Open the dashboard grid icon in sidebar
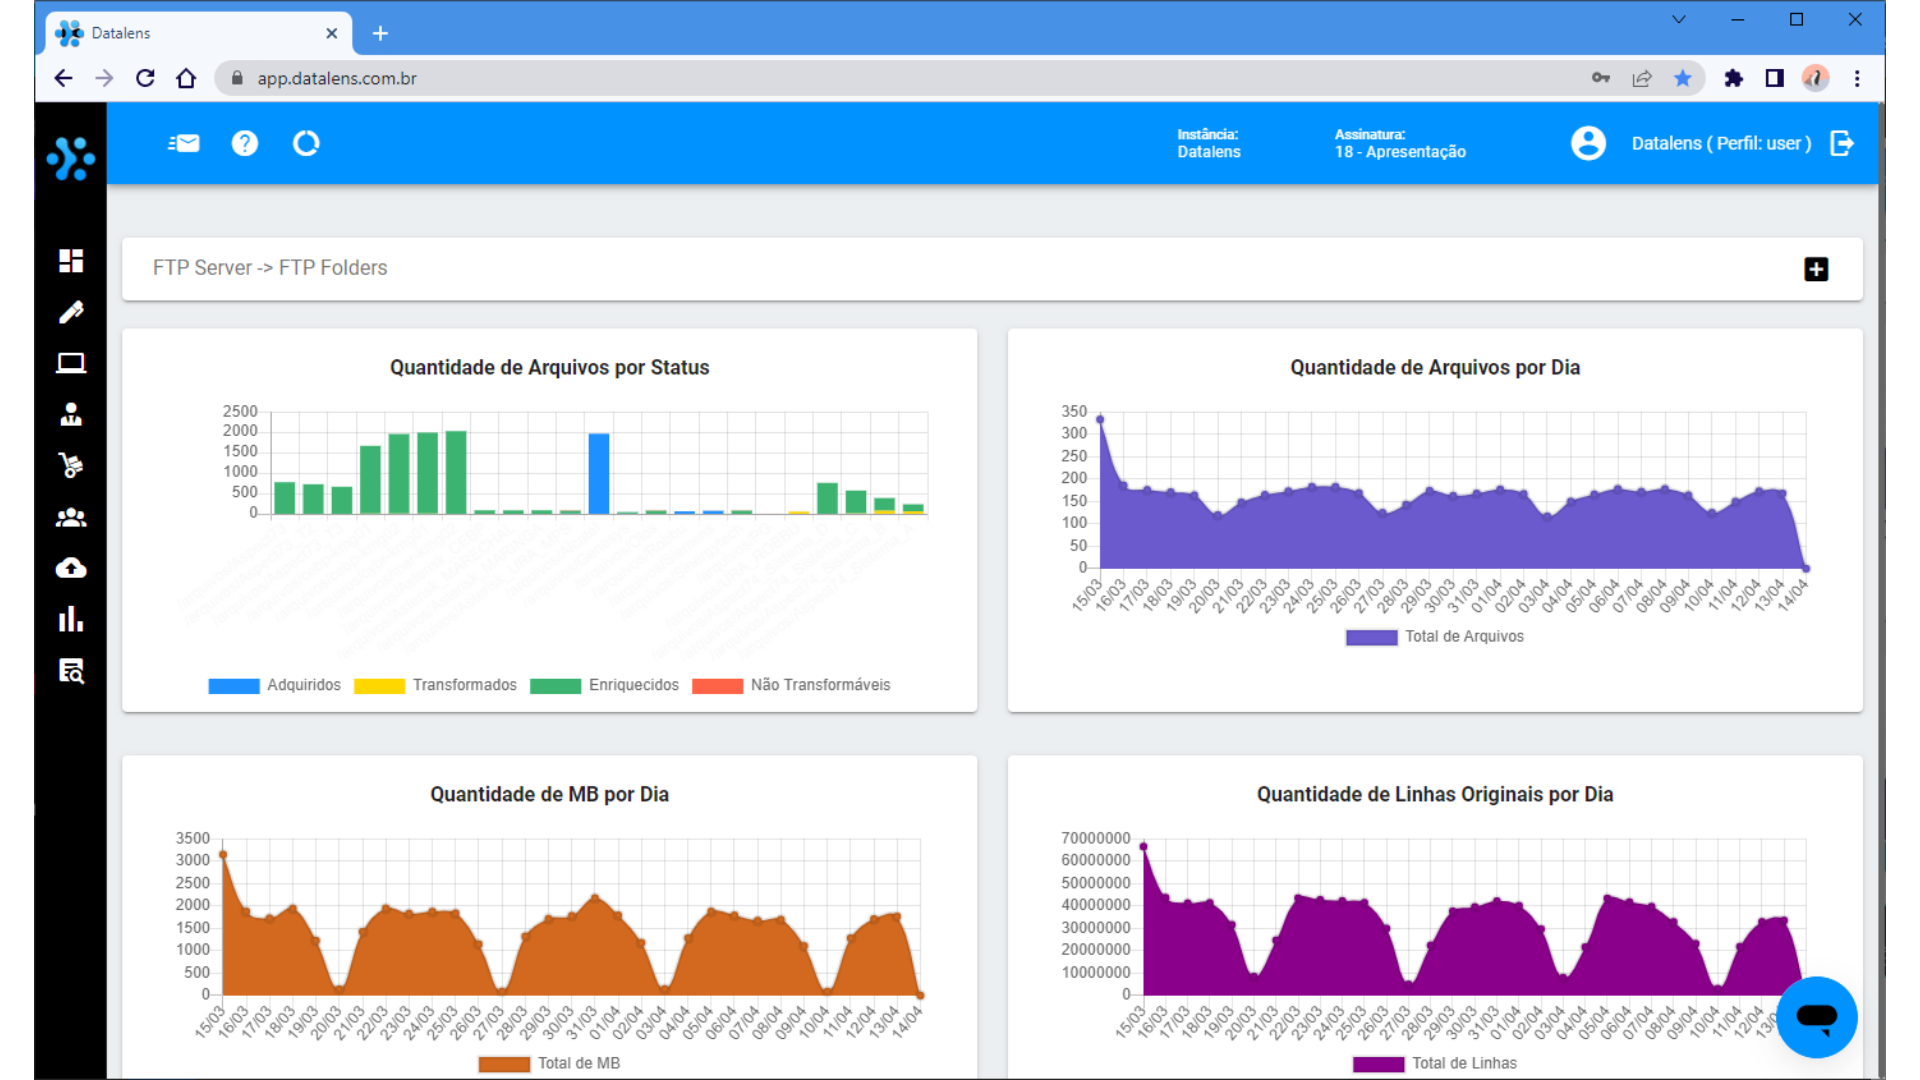 click(x=71, y=261)
